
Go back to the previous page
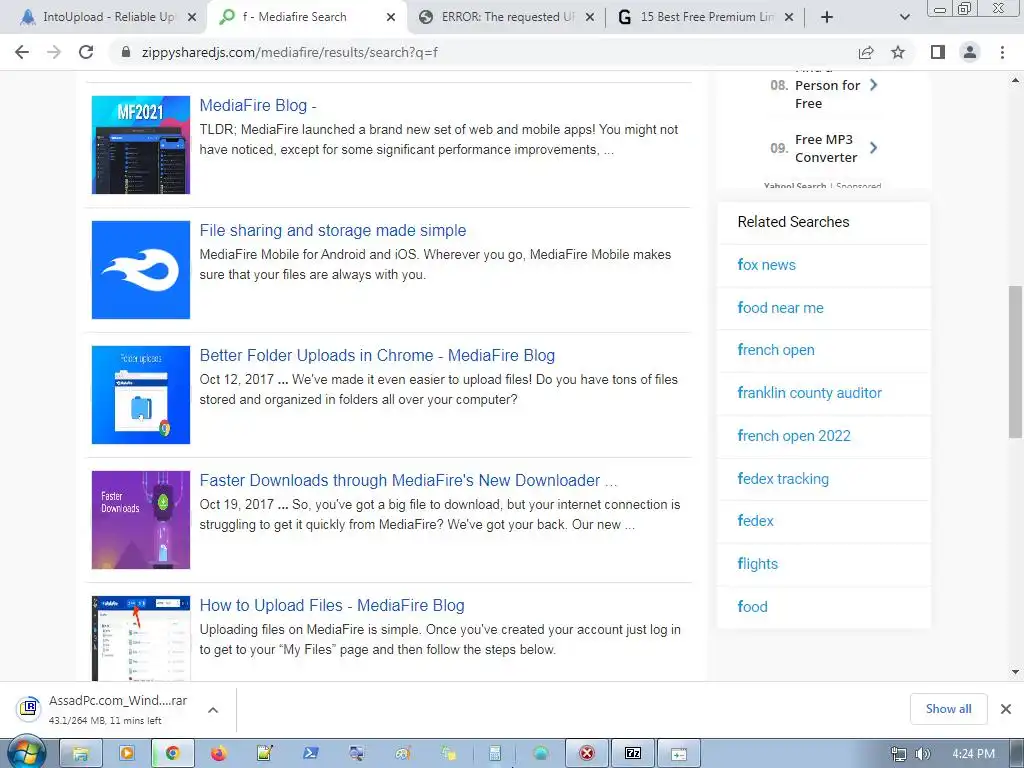[22, 52]
